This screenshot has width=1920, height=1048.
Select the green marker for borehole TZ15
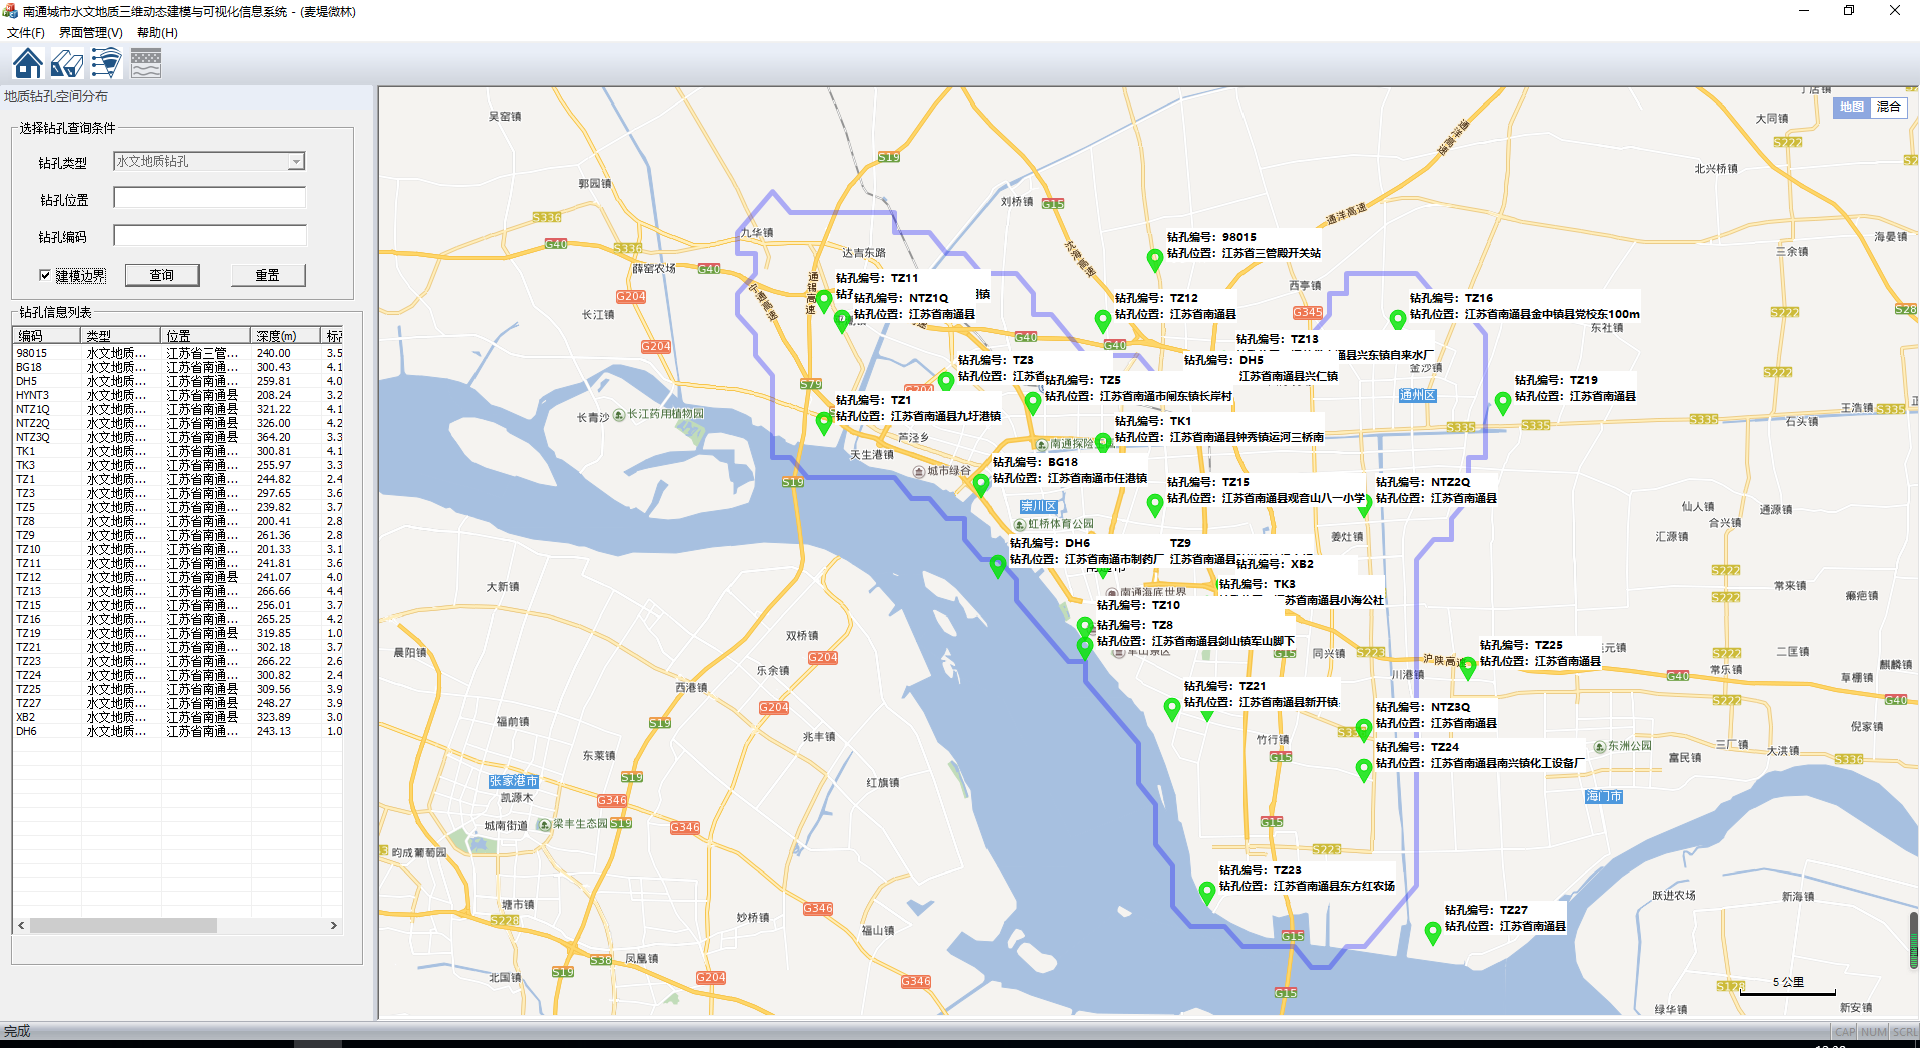pyautogui.click(x=1154, y=505)
